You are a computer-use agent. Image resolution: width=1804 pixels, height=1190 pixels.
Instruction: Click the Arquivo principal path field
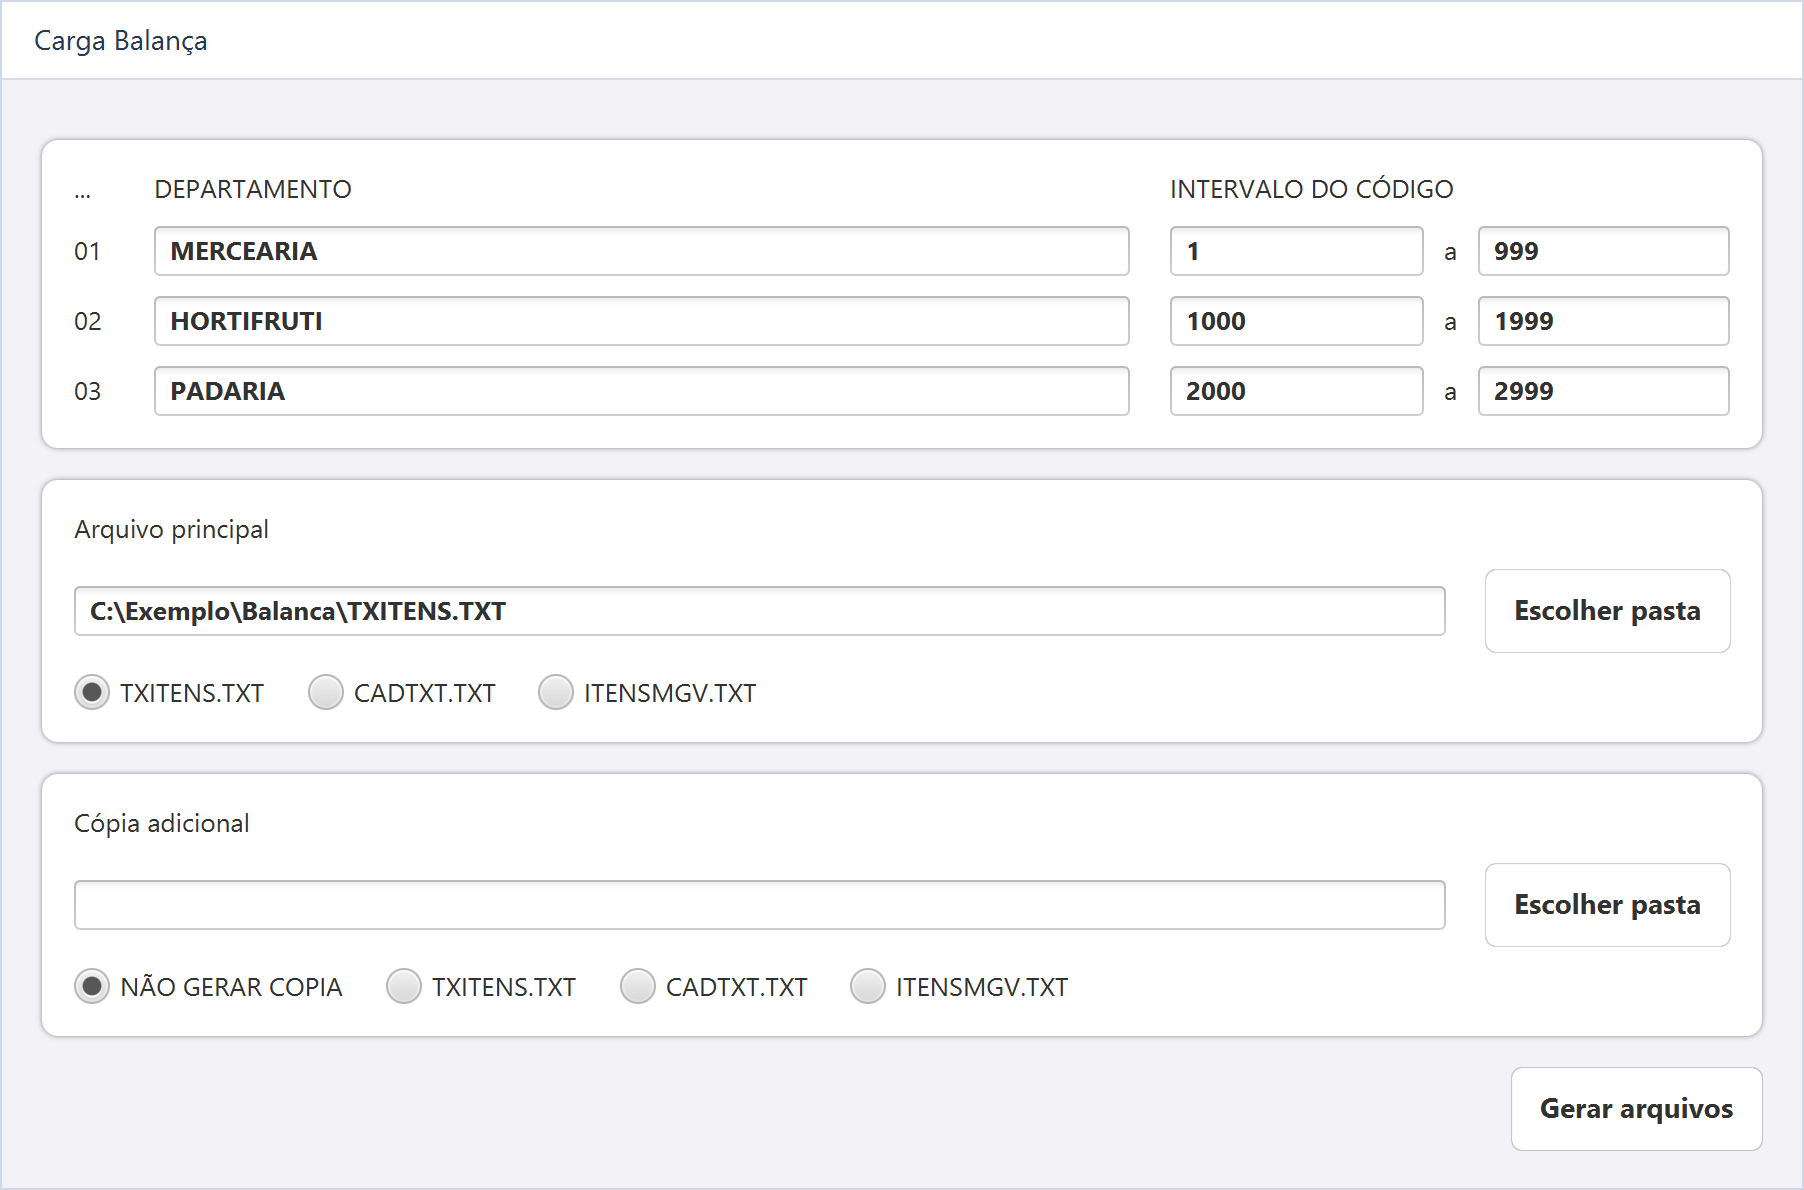759,611
